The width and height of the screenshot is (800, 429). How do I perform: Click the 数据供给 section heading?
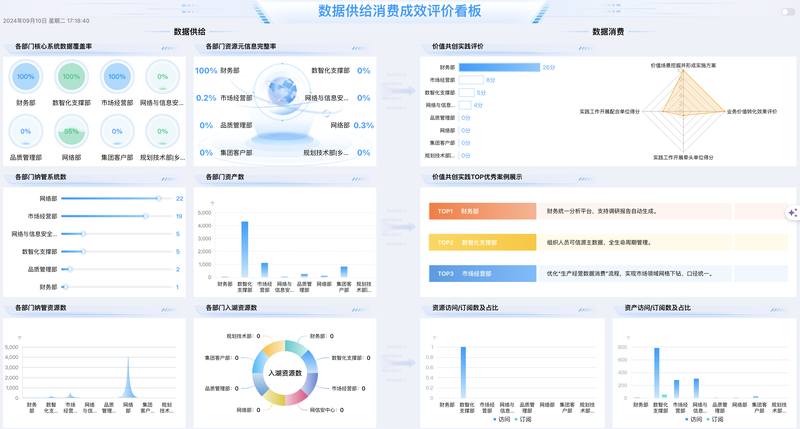coord(190,32)
